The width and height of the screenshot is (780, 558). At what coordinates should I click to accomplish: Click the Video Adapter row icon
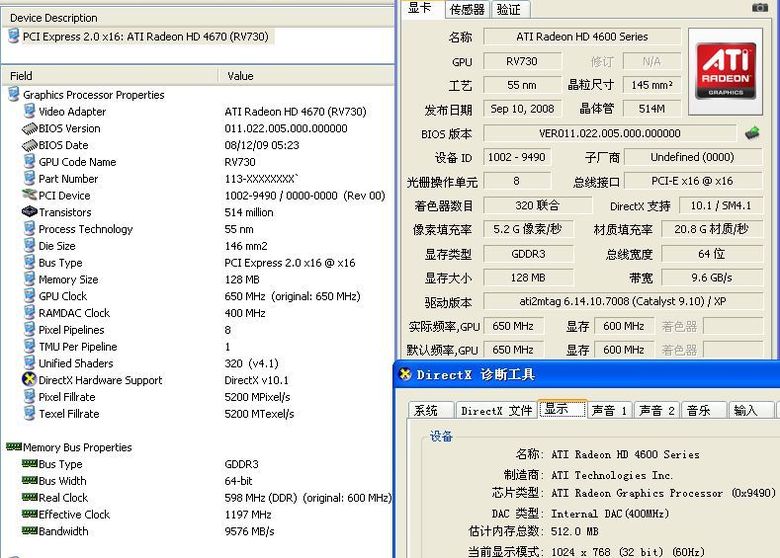click(29, 111)
